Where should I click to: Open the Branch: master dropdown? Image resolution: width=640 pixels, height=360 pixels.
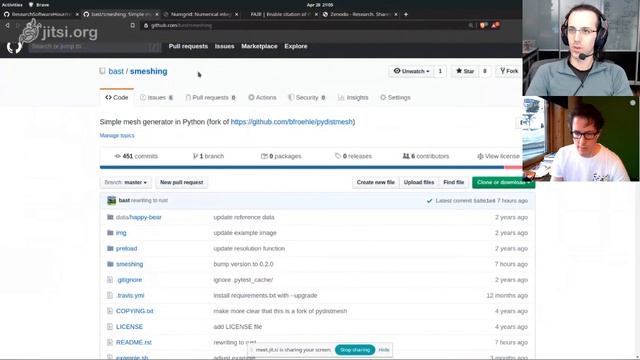tap(125, 182)
